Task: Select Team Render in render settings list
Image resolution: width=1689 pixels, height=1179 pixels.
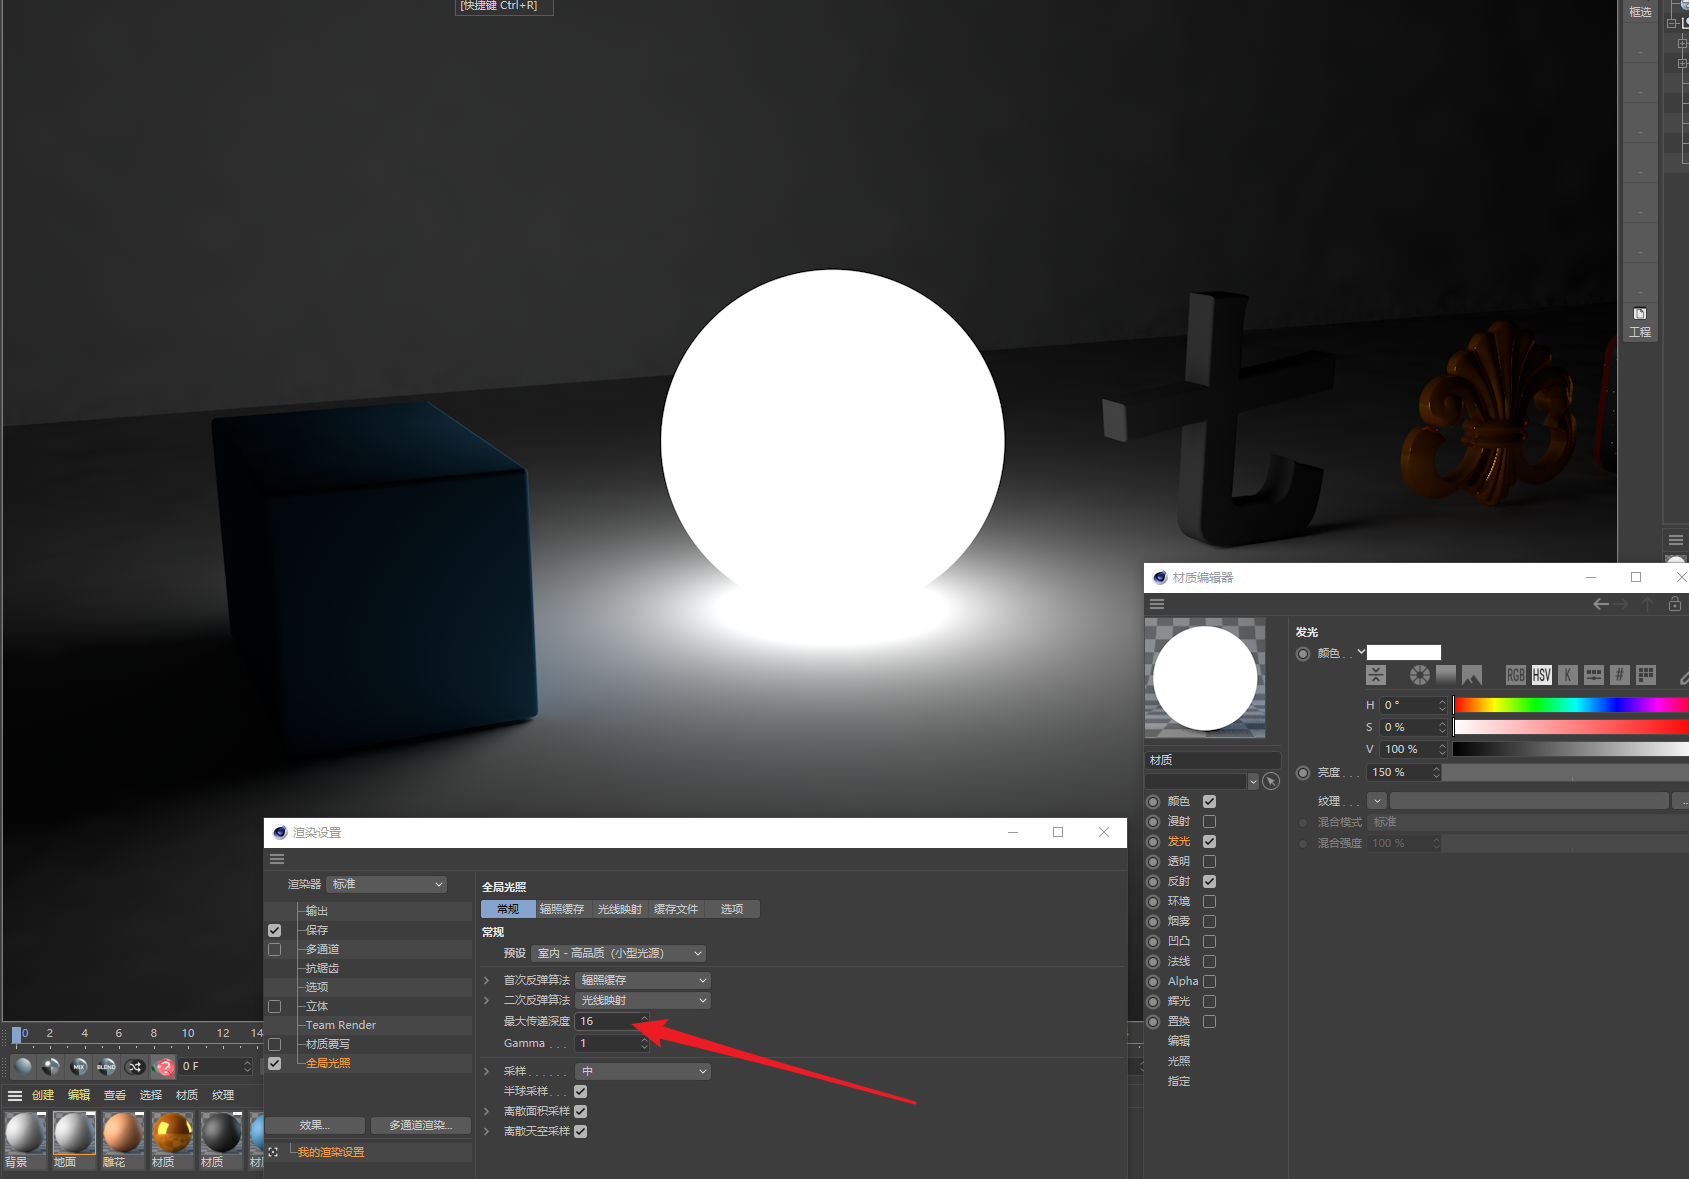Action: point(341,1025)
